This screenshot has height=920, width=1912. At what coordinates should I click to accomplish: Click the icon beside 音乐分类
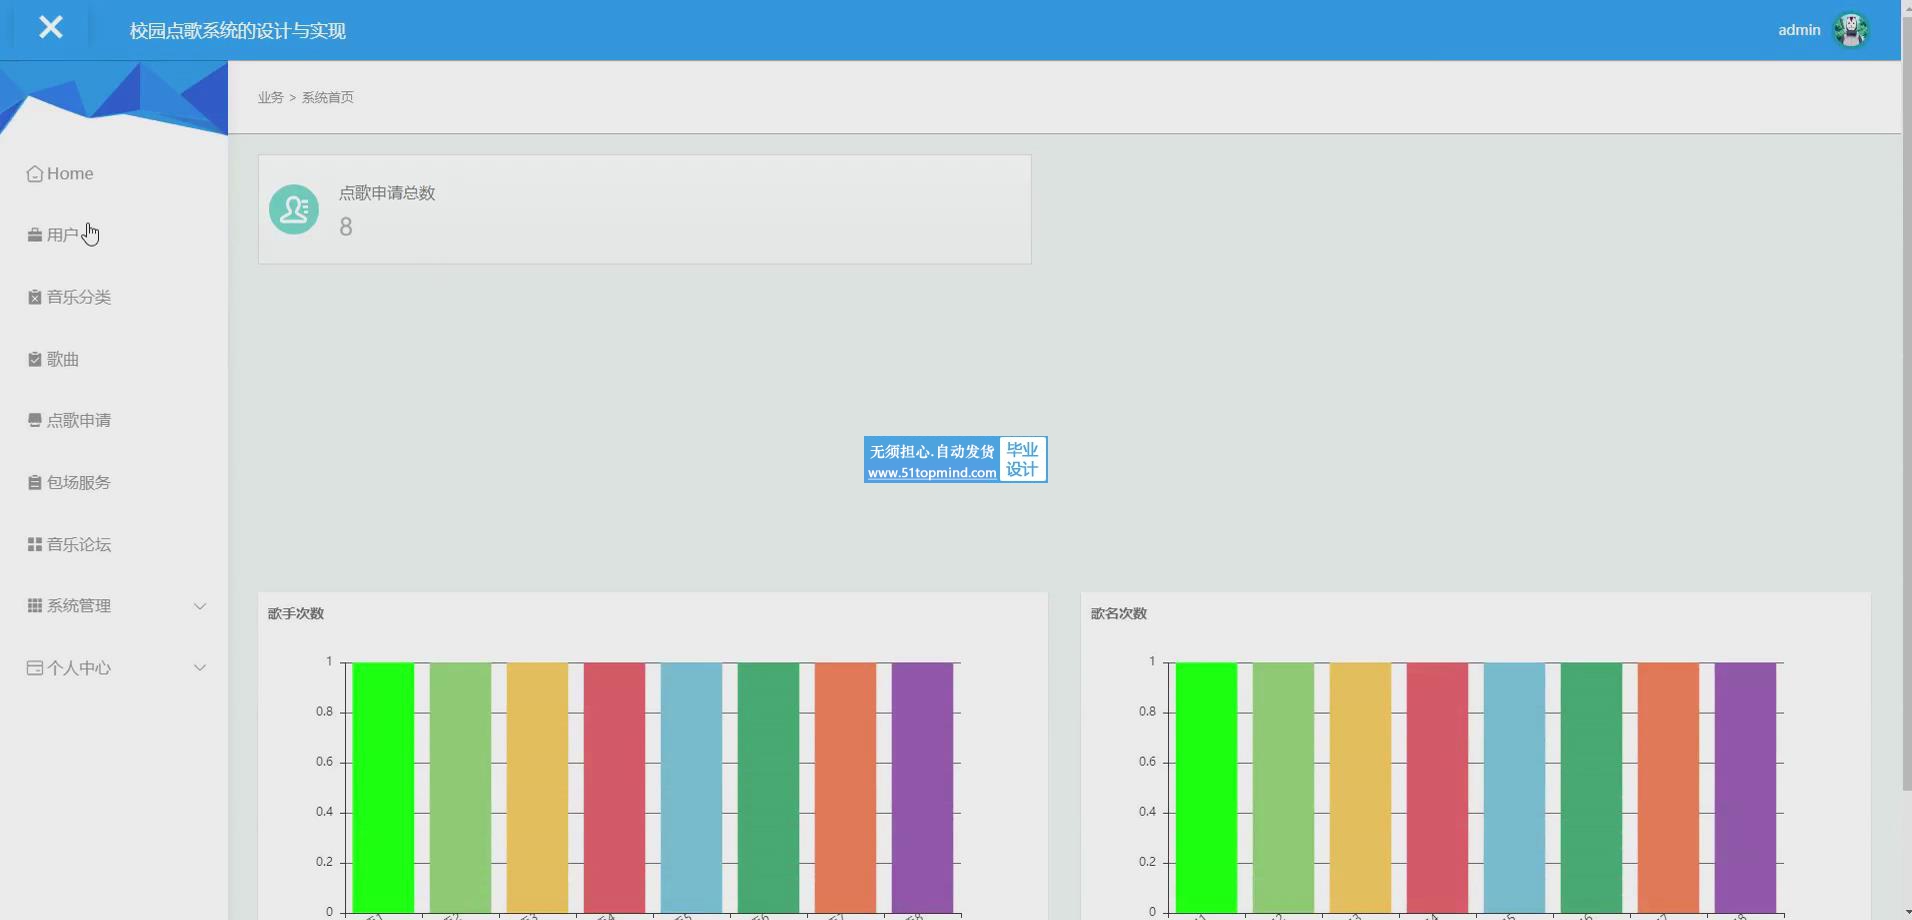35,297
